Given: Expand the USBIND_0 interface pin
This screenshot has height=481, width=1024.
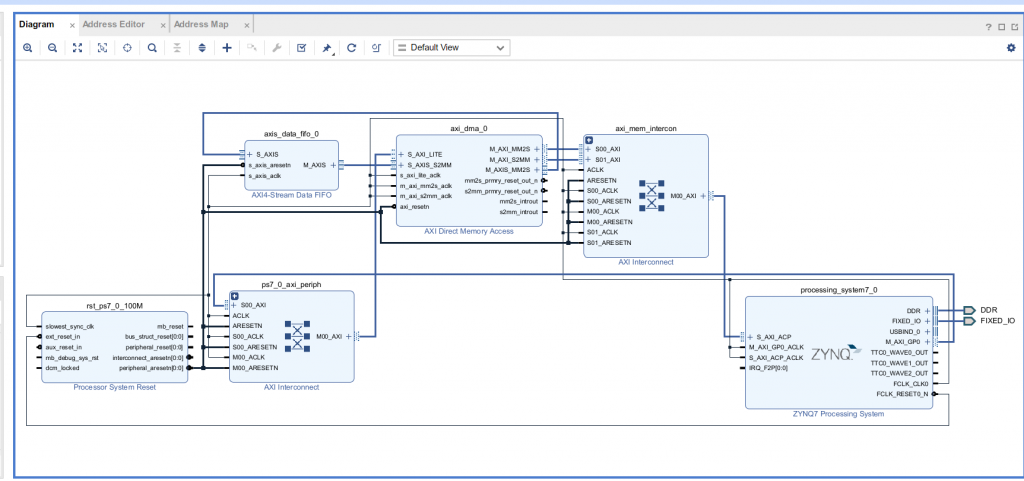Looking at the screenshot, I should pos(927,332).
